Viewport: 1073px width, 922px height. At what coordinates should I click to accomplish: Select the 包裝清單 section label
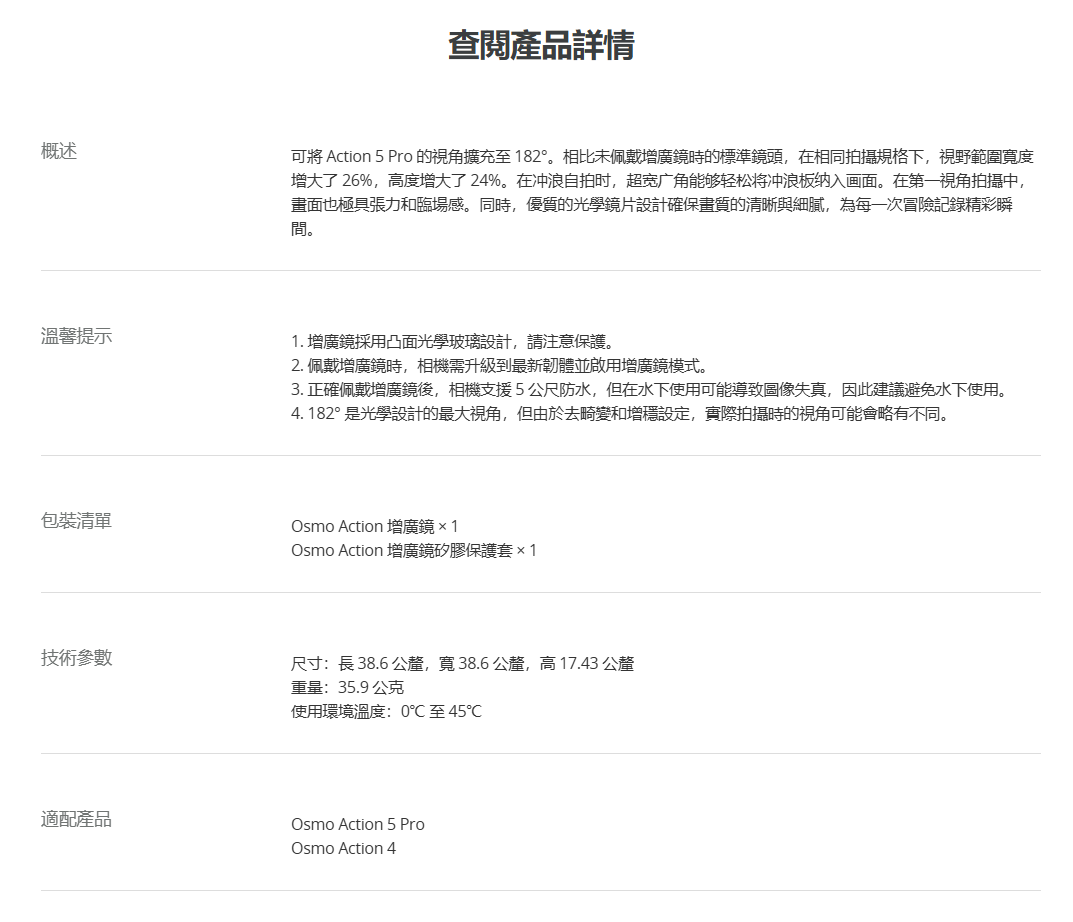pyautogui.click(x=77, y=521)
